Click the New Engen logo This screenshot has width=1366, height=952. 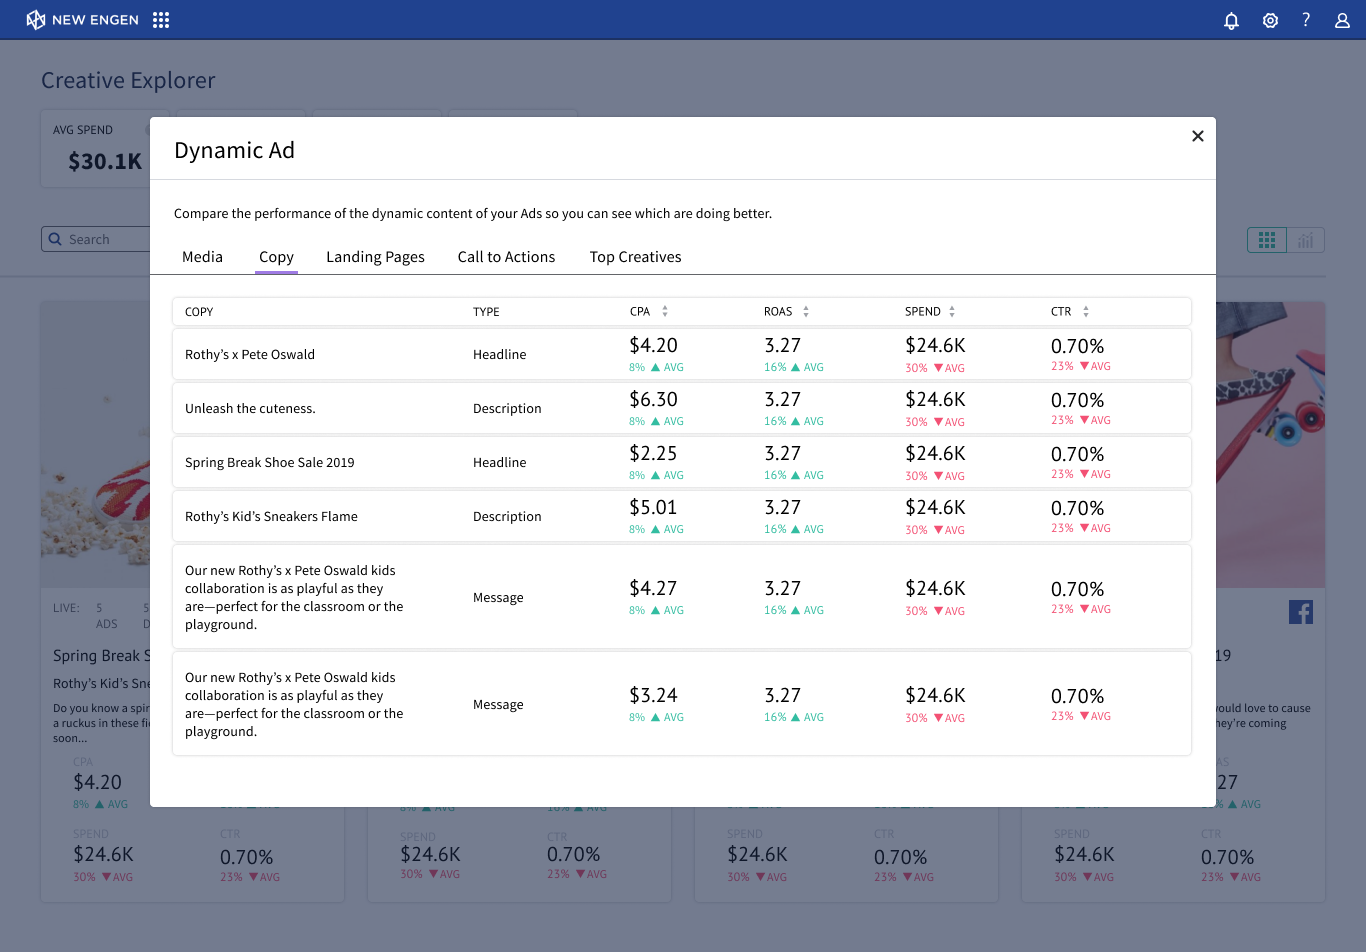pos(82,20)
